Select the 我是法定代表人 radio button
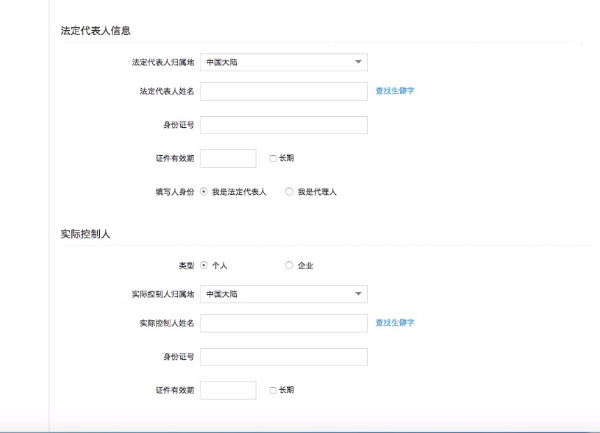The height and width of the screenshot is (433, 600). (x=205, y=191)
